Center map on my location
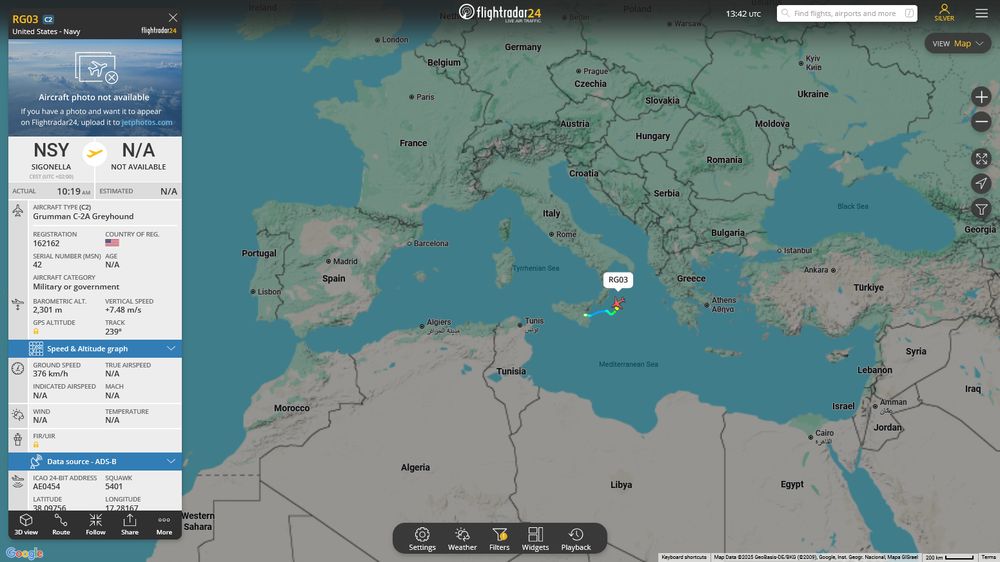This screenshot has width=1000, height=562. pyautogui.click(x=981, y=184)
